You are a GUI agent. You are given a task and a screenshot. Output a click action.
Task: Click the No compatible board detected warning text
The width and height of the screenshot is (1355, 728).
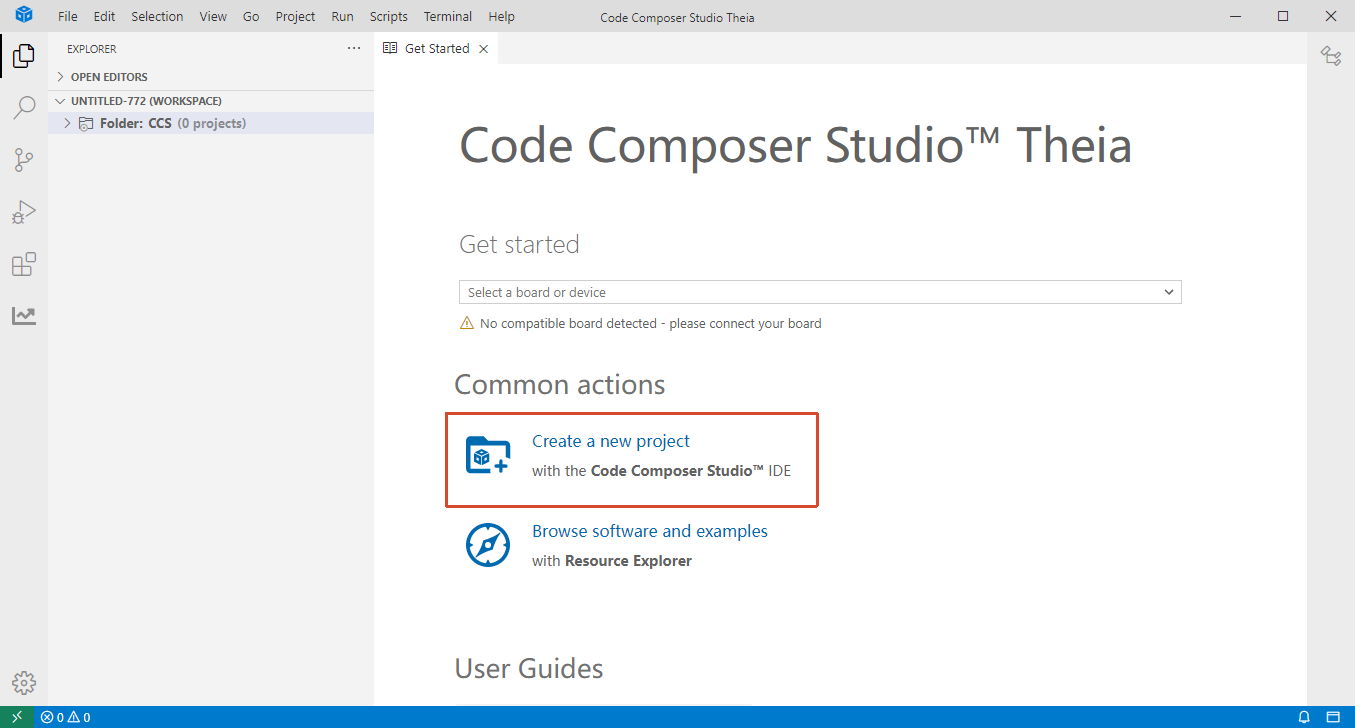point(651,323)
